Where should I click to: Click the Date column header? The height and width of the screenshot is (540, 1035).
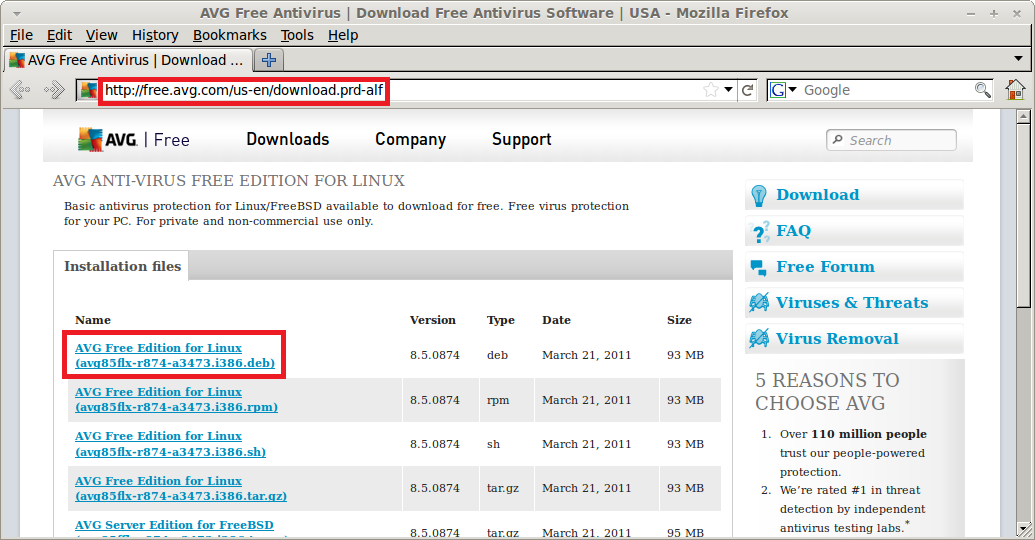tap(556, 320)
